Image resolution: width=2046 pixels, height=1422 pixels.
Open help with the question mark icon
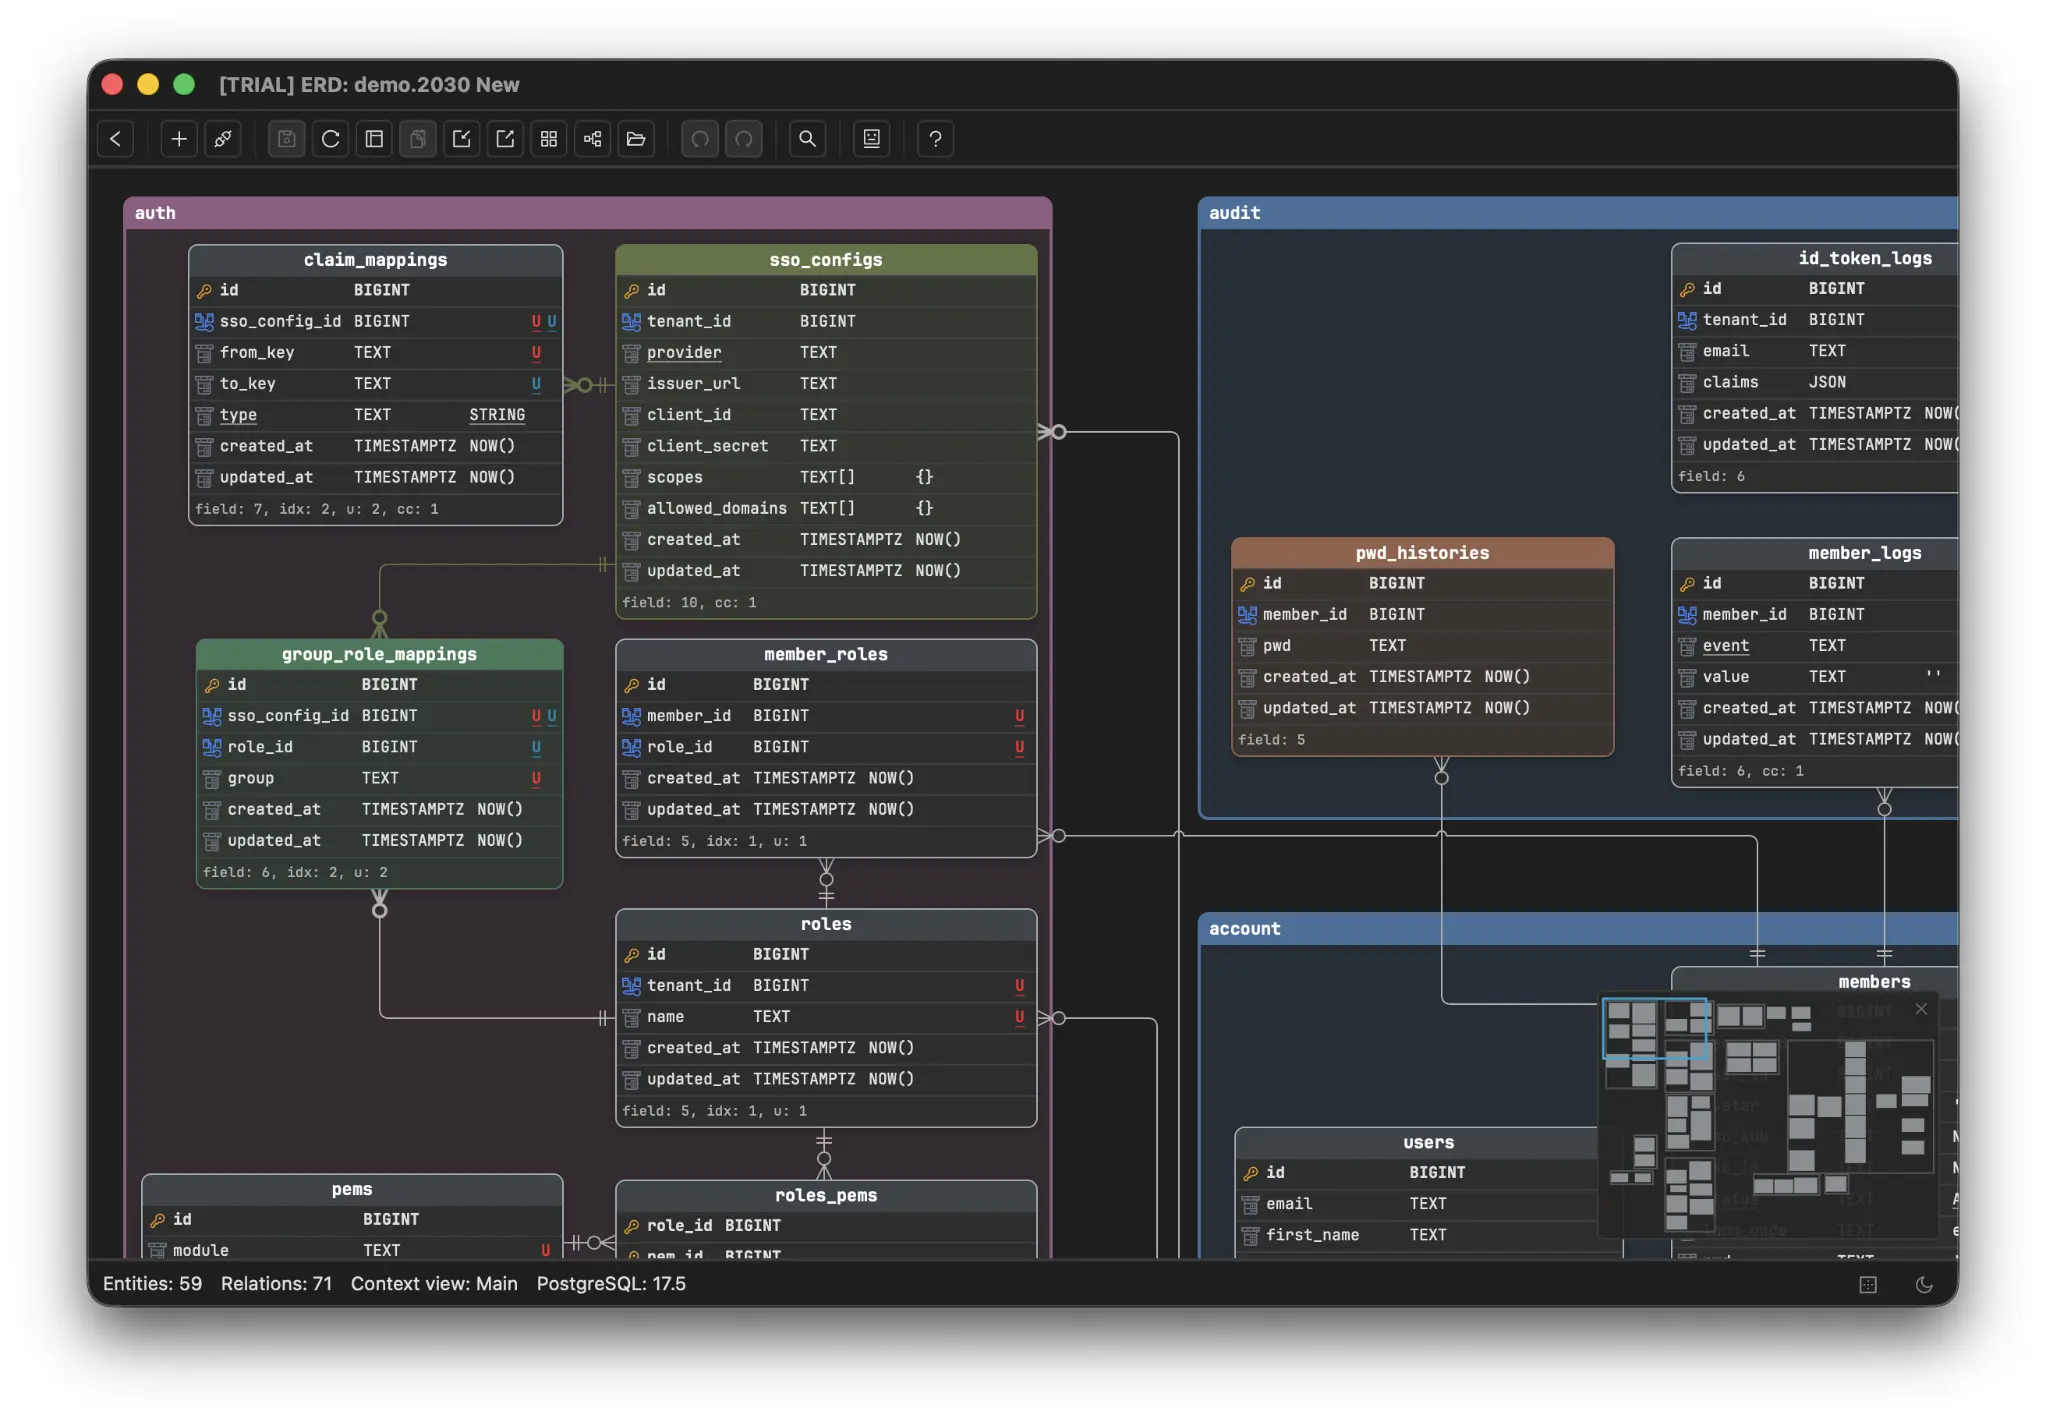coord(936,139)
